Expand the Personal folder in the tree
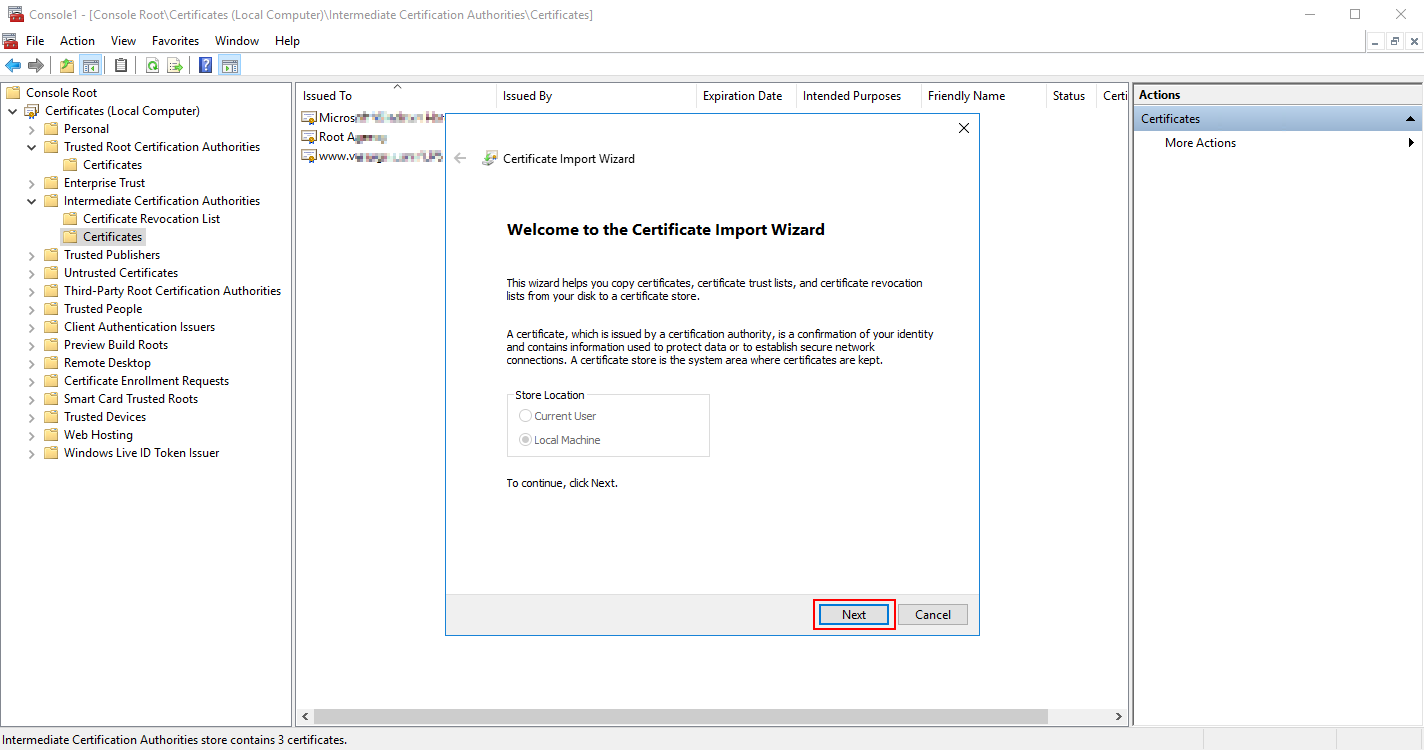The image size is (1424, 750). tap(30, 128)
